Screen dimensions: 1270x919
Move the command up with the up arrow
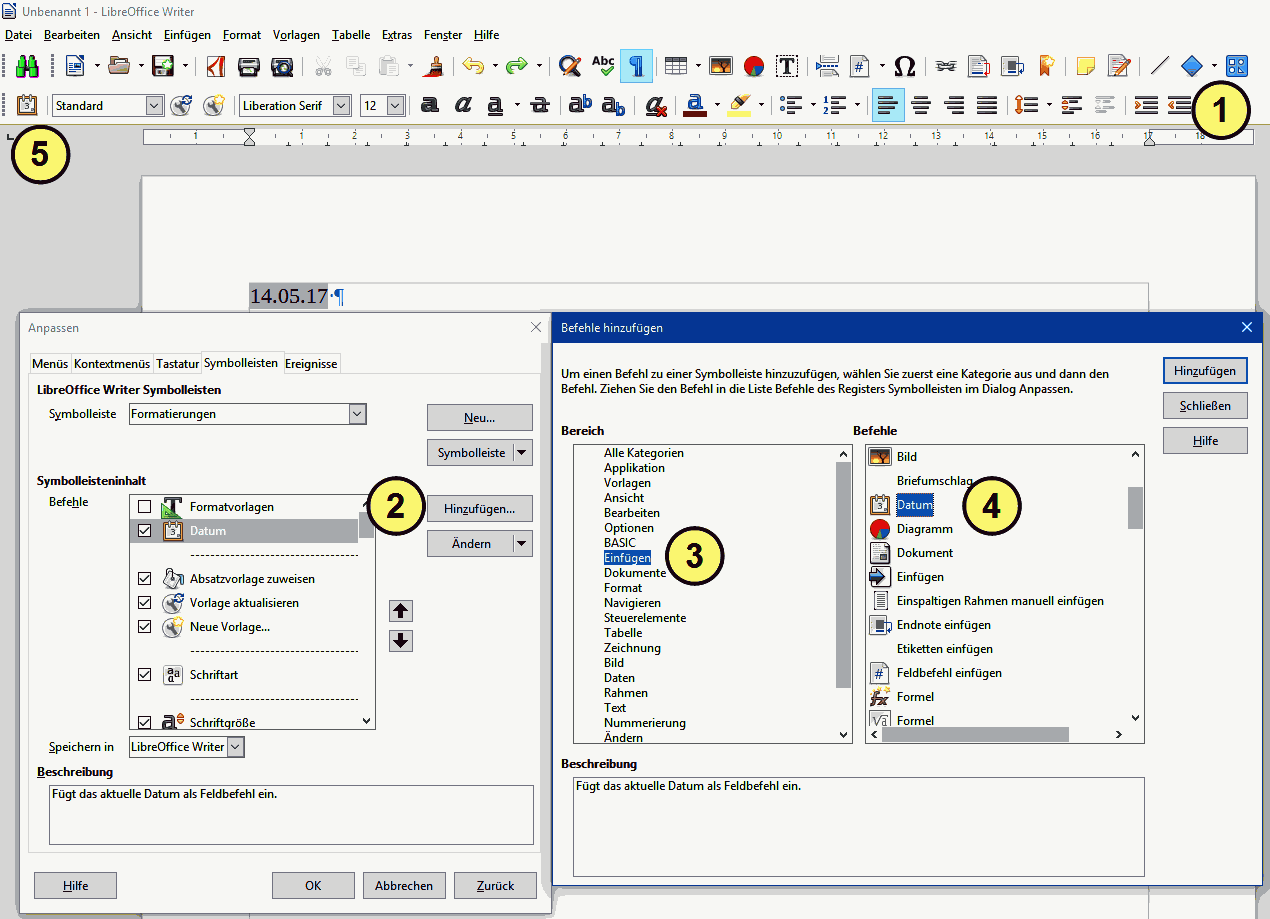(x=401, y=611)
